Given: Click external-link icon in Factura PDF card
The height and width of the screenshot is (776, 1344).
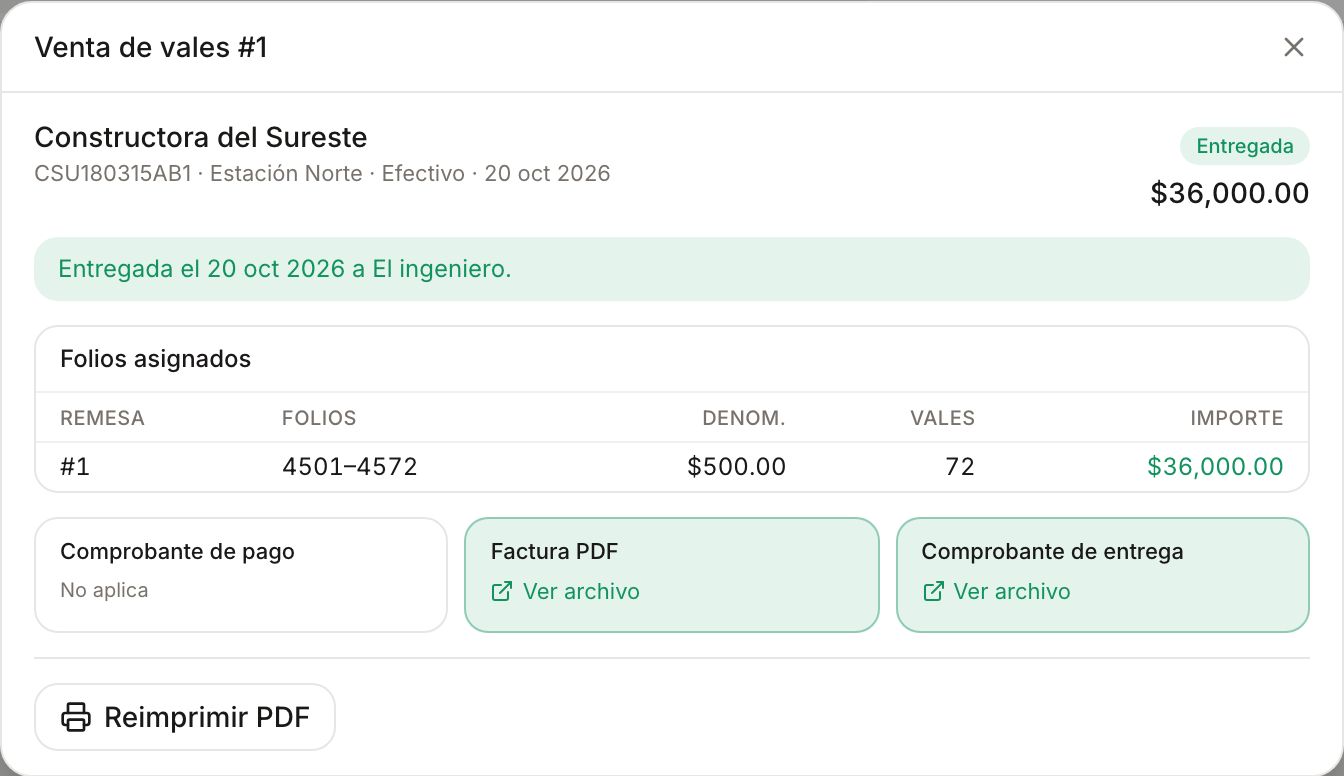Looking at the screenshot, I should pyautogui.click(x=502, y=591).
